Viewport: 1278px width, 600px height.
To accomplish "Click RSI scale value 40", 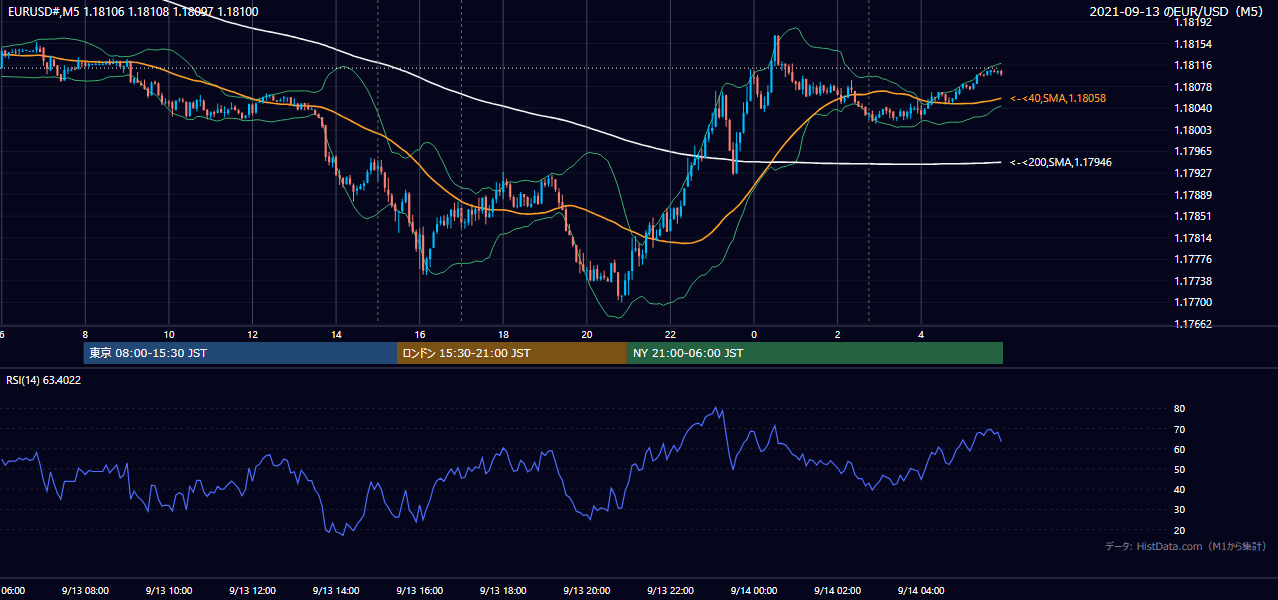I will 1179,489.
